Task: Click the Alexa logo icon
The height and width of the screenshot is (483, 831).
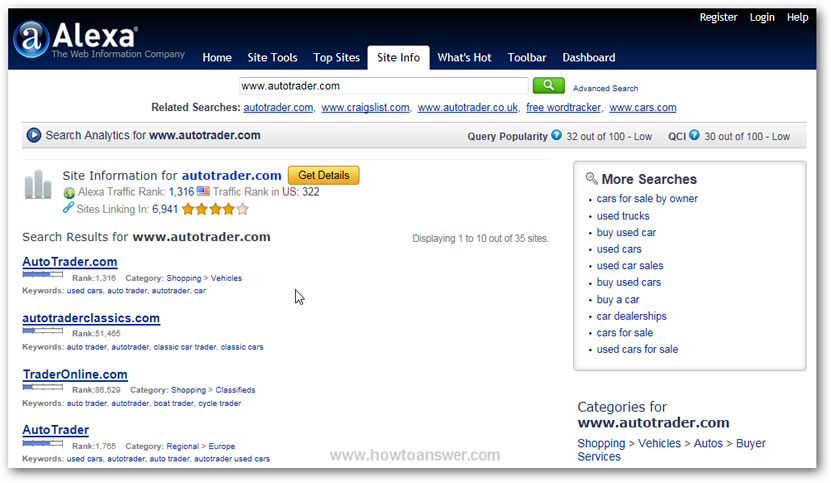Action: [31, 39]
